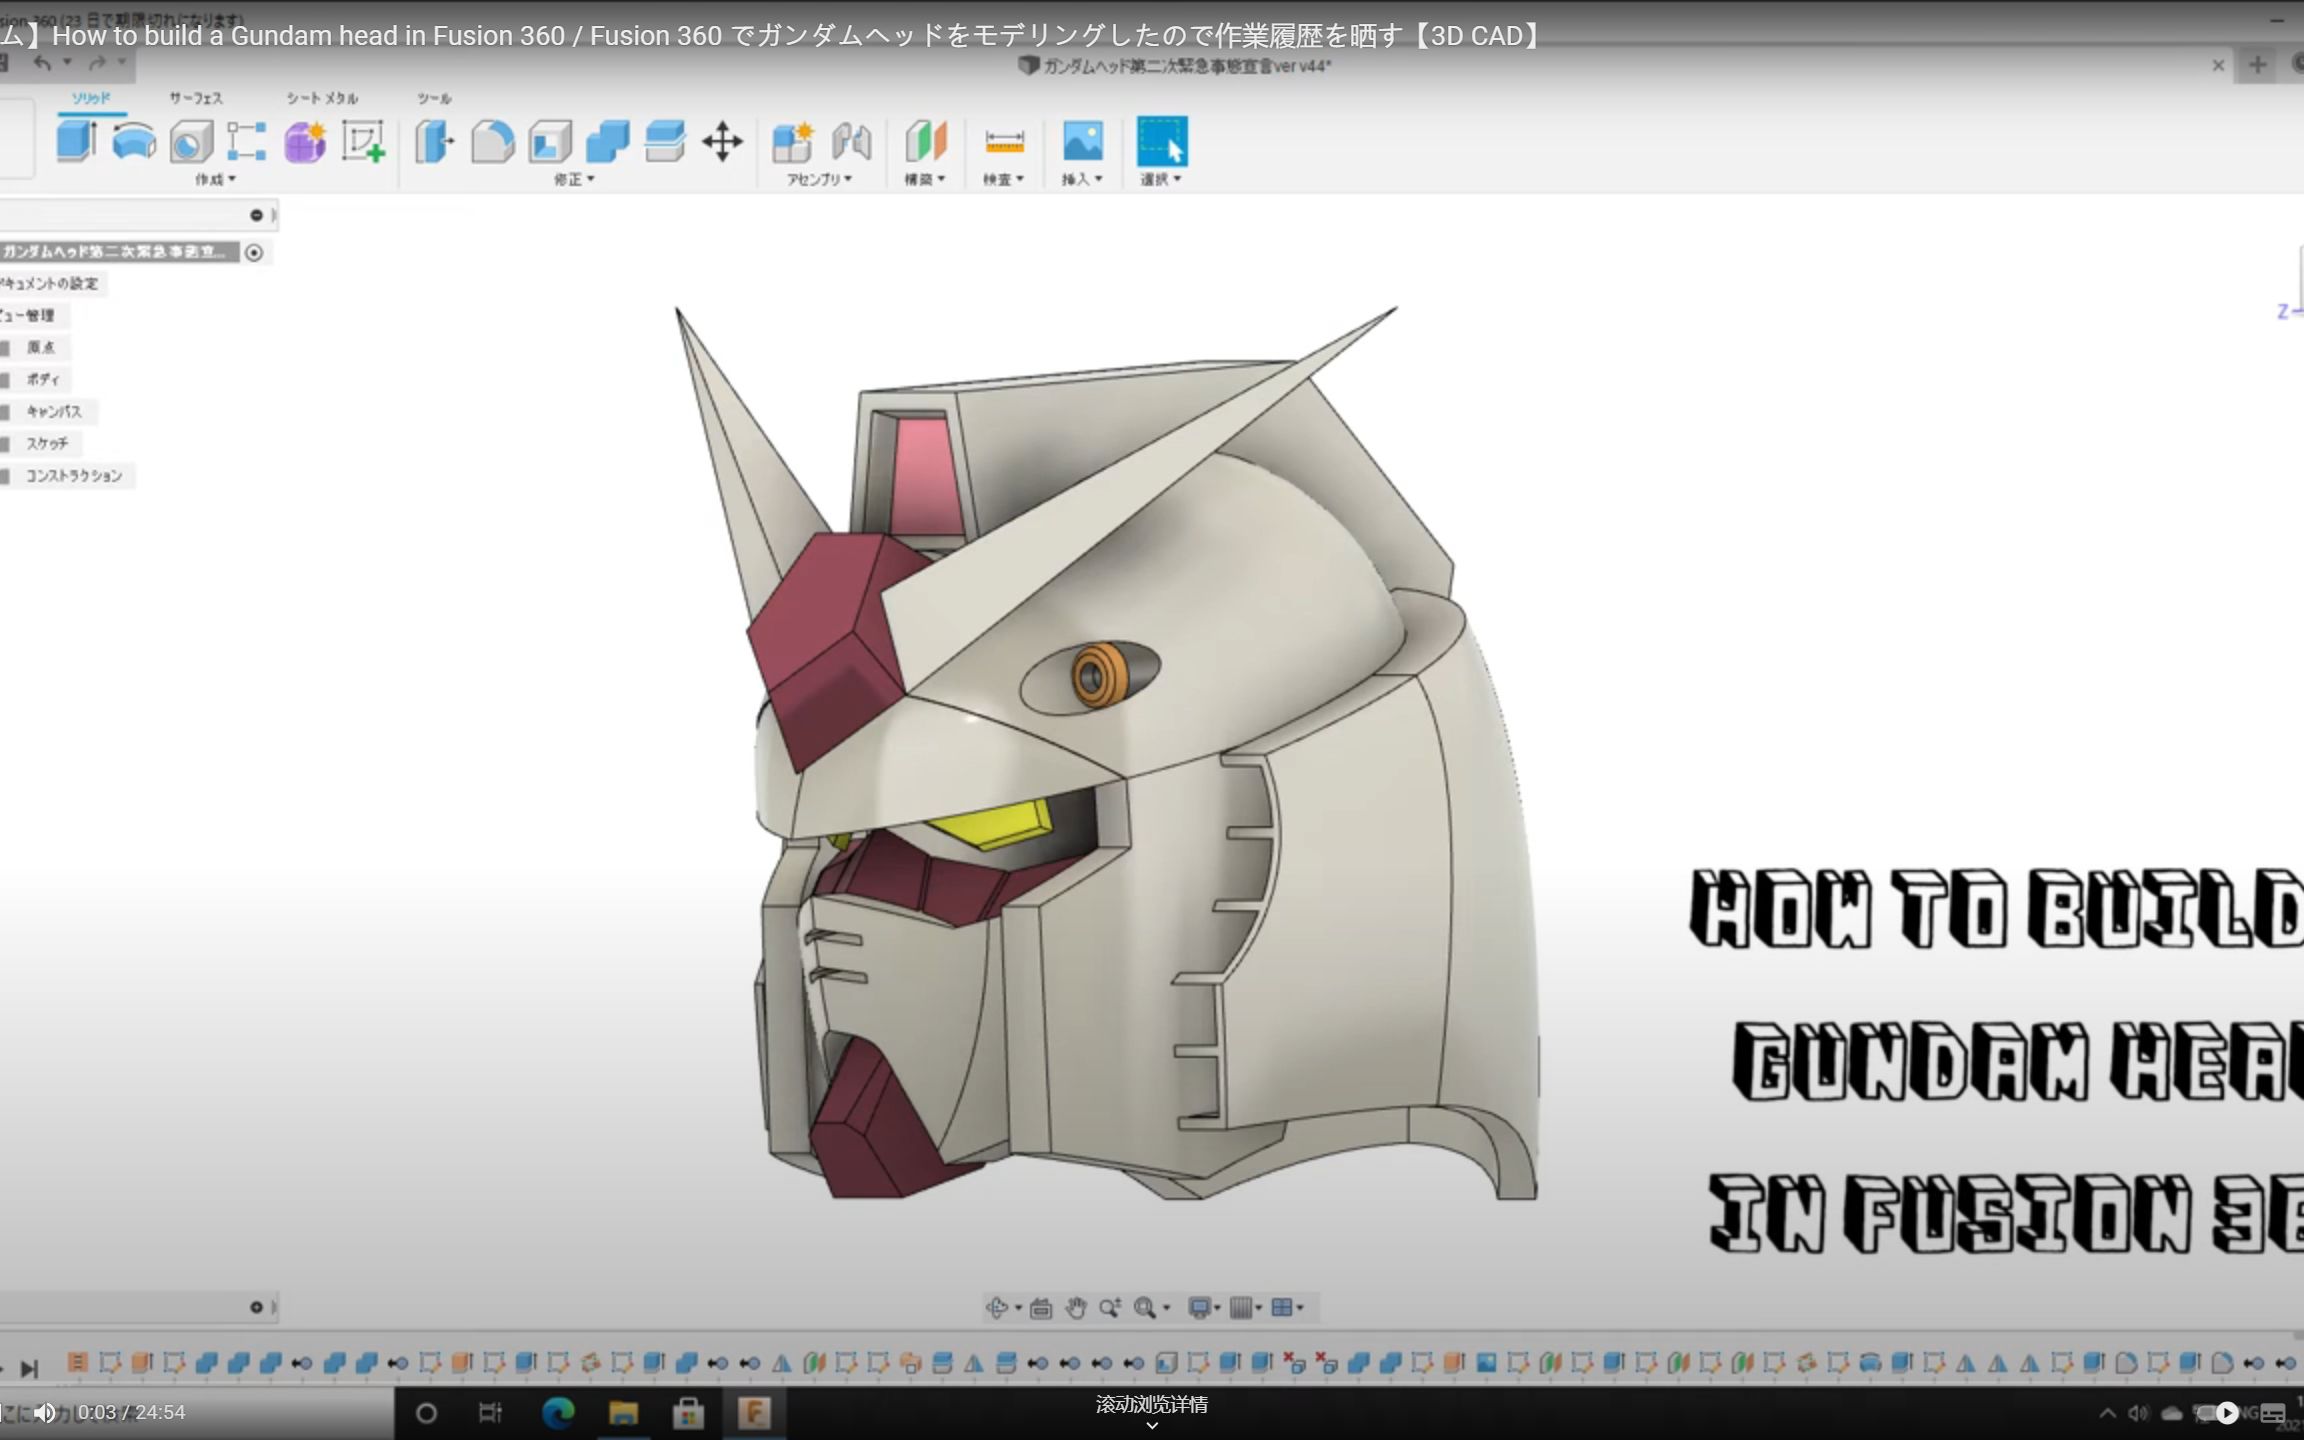Open the Measure tool

tap(1007, 140)
